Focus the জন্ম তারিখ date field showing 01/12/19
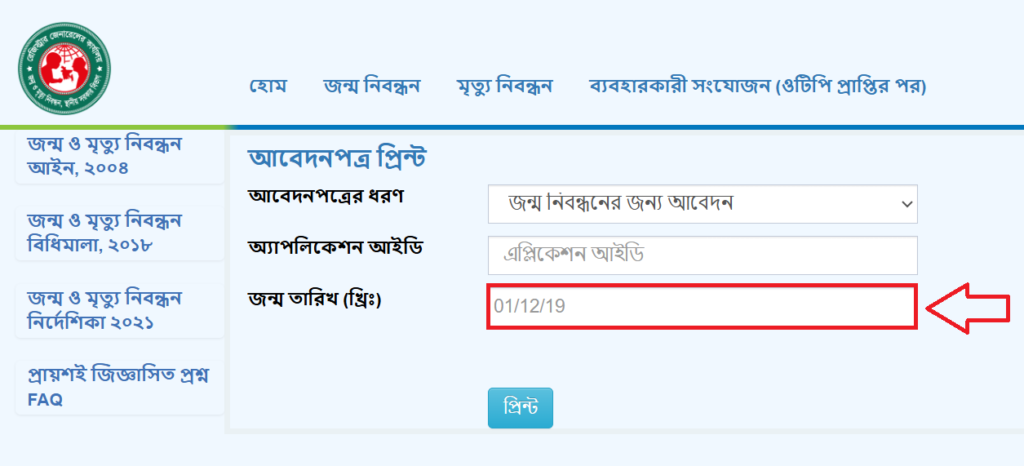Screen dimensions: 1024x466 702,306
